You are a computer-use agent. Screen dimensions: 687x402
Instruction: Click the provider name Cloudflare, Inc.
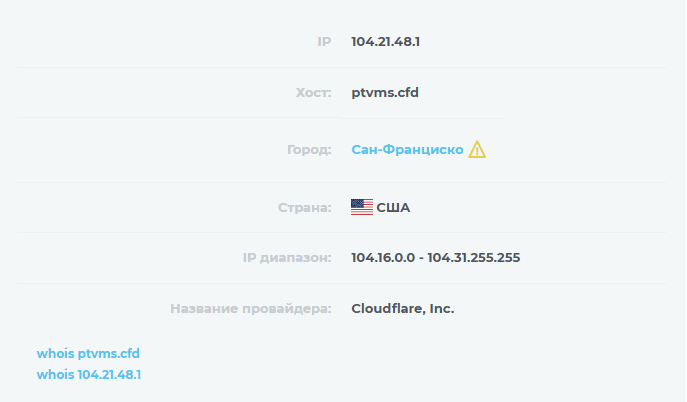[403, 308]
